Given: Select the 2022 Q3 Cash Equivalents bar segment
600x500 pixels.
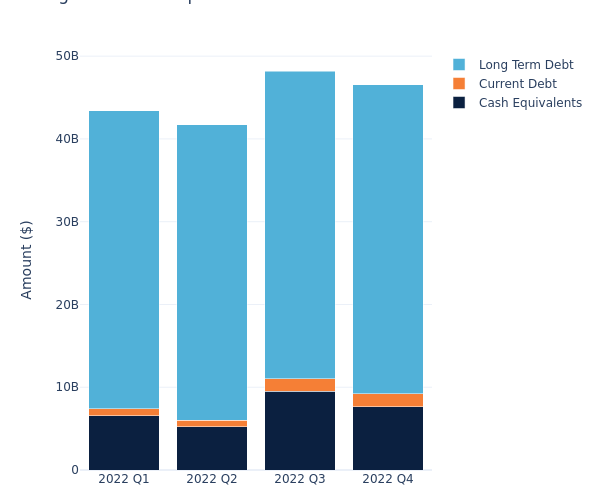Looking at the screenshot, I should [300, 431].
